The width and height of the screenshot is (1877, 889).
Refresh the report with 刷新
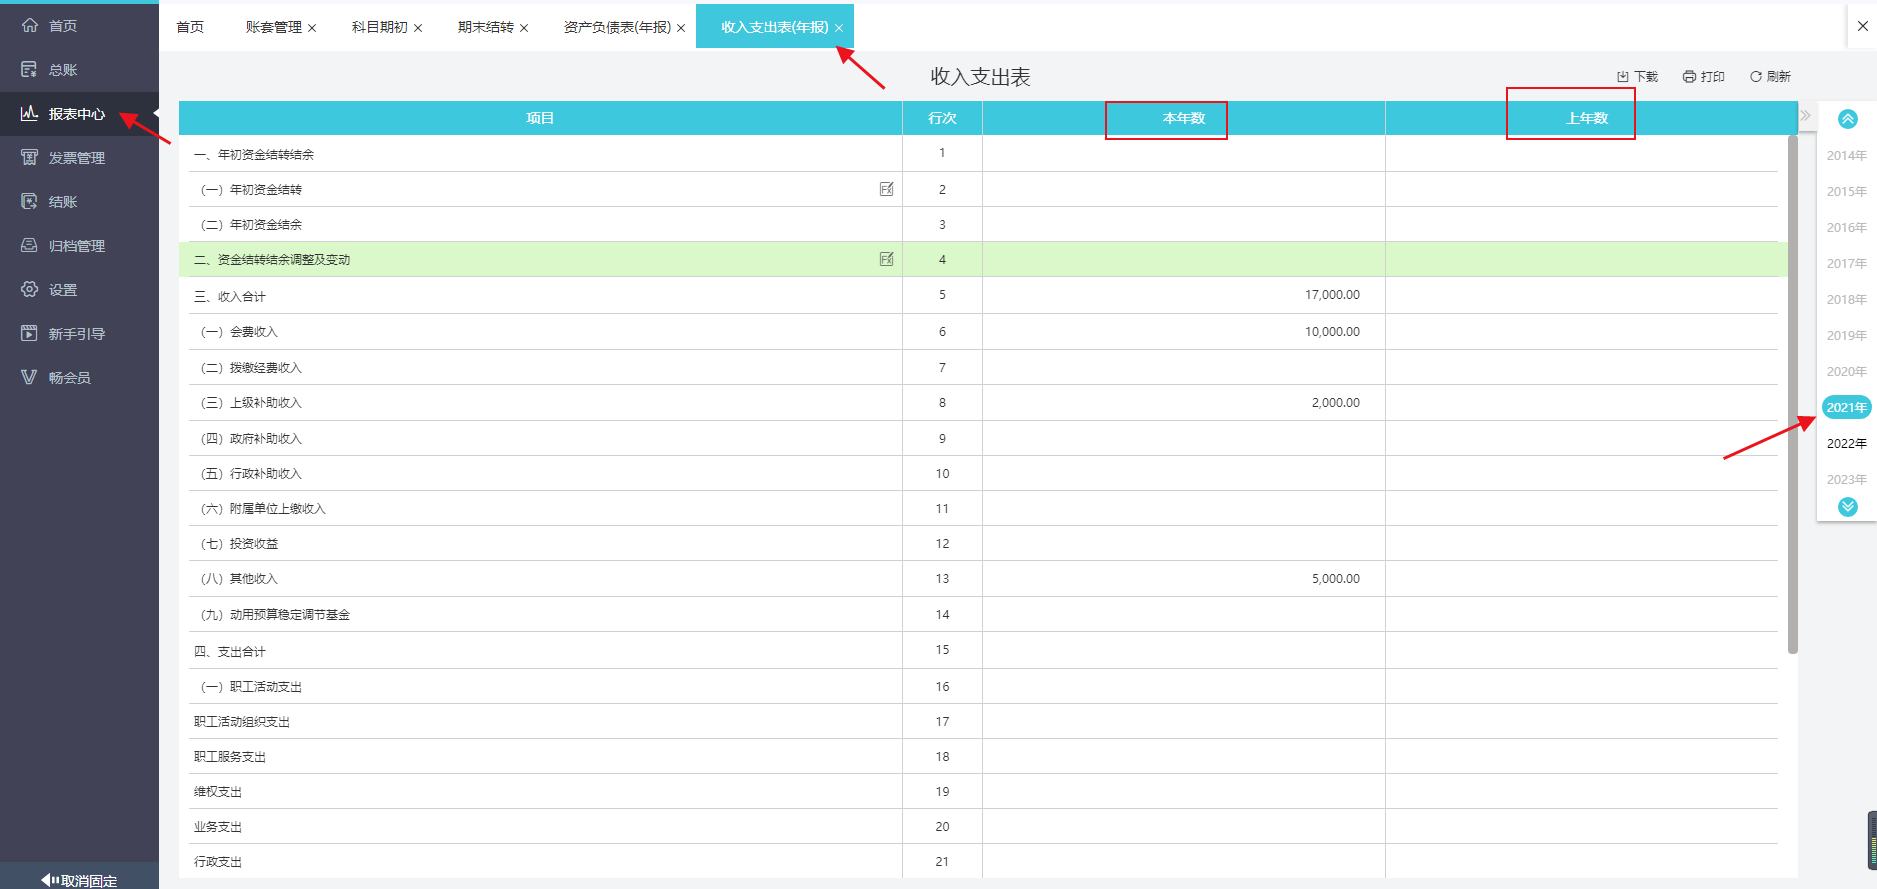pos(1770,77)
